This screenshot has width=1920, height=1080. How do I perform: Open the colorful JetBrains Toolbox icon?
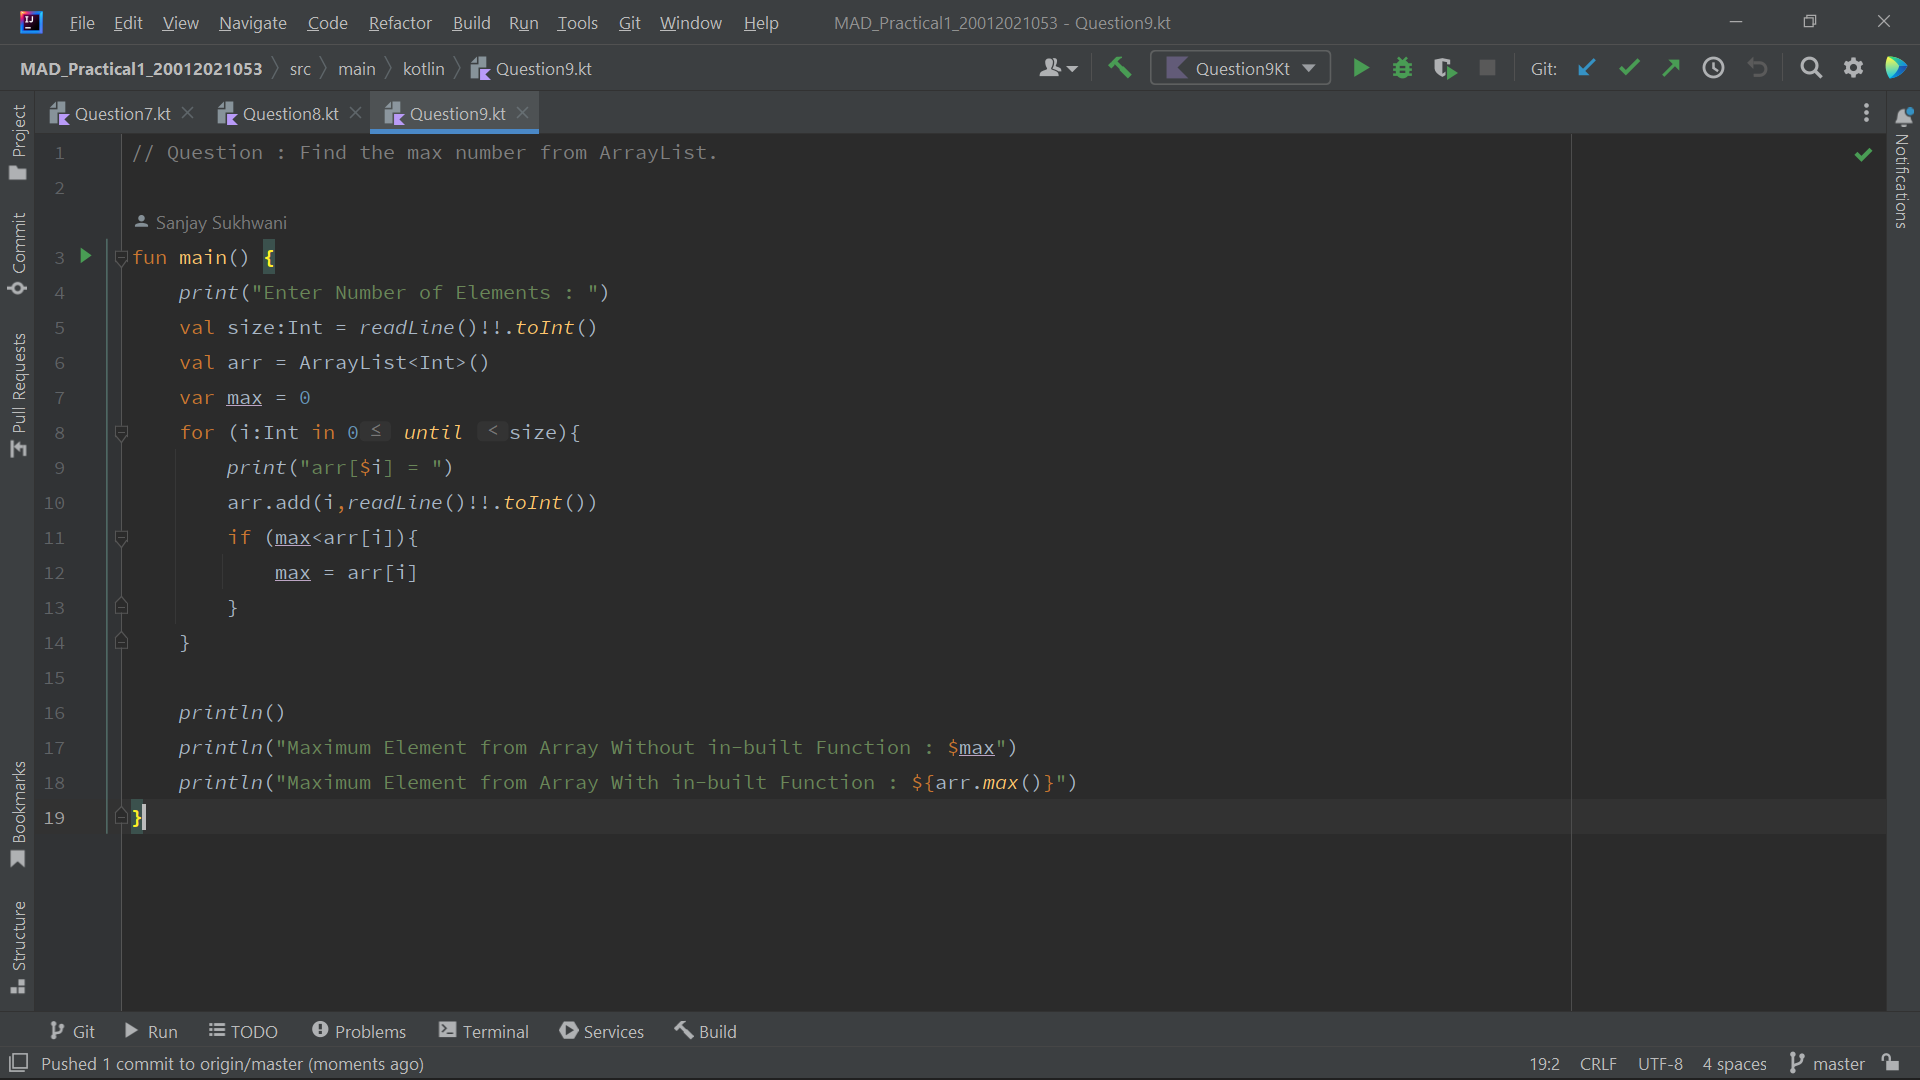coord(1896,68)
